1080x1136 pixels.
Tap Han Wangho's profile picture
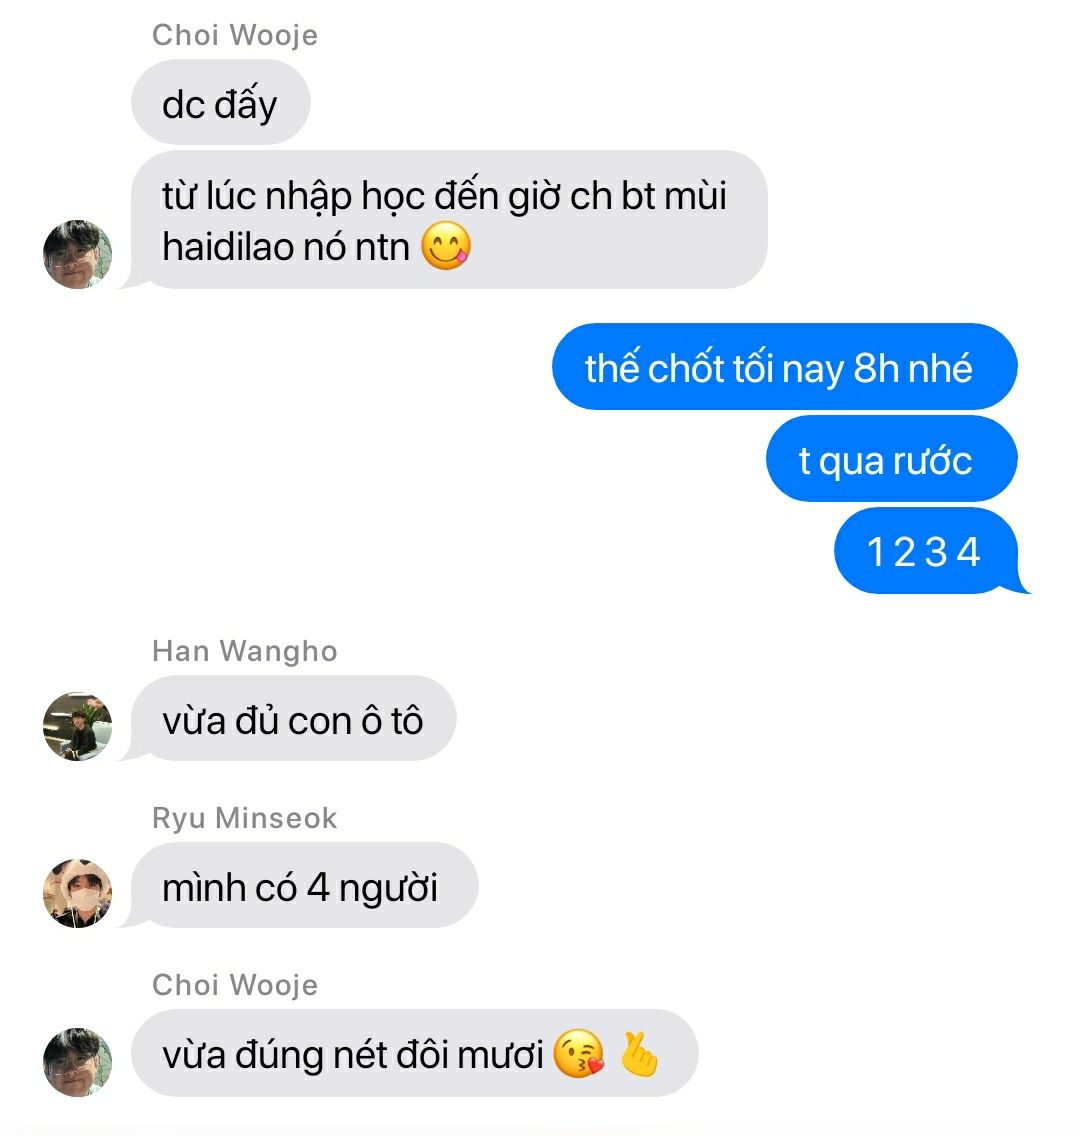tap(78, 726)
